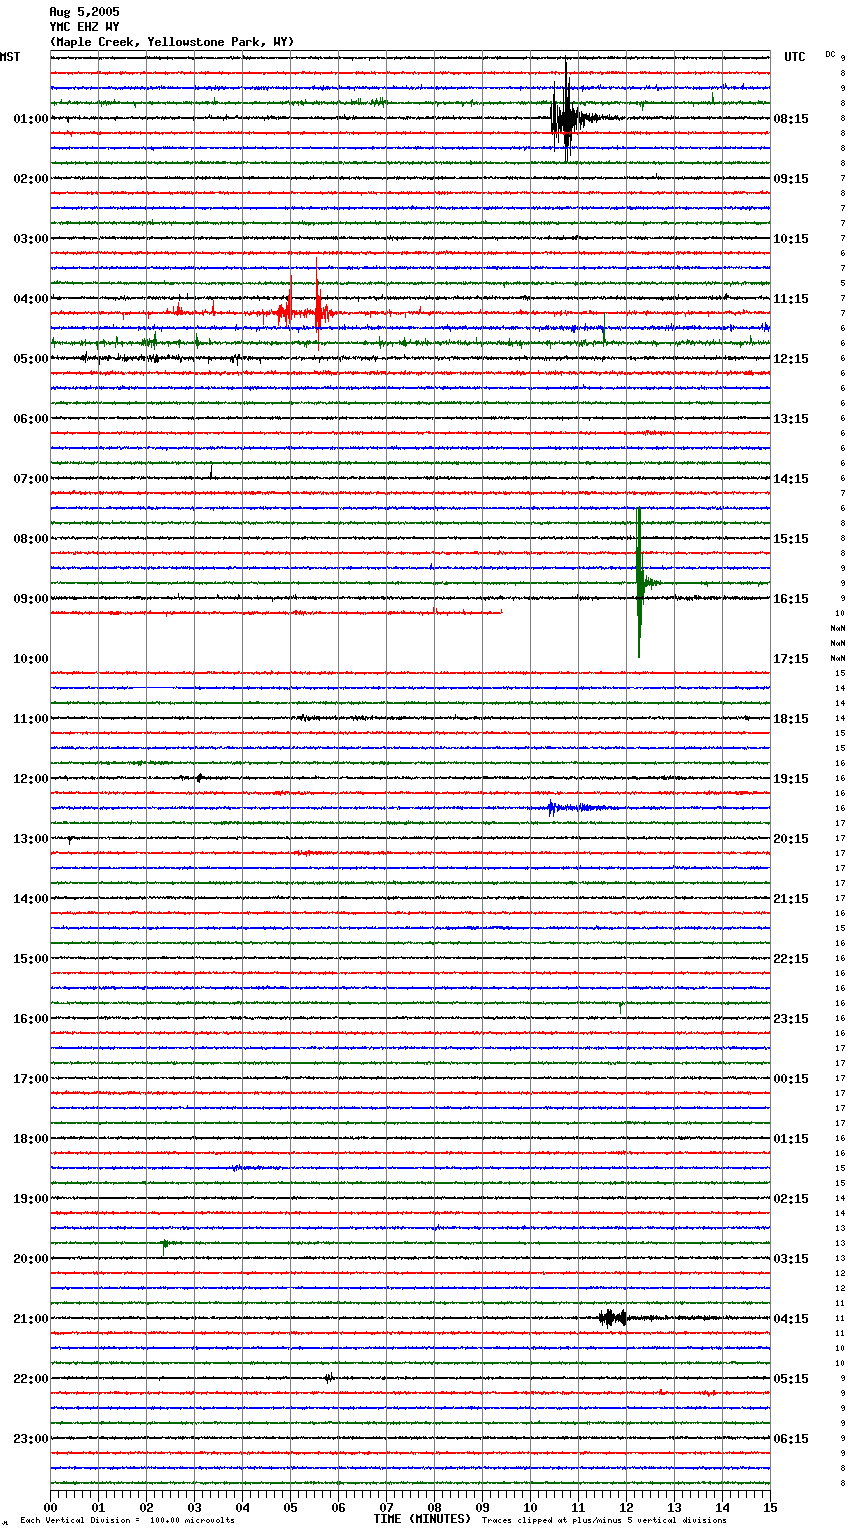The image size is (850, 1534).
Task: Select the station code "YMC EHZ WY"
Action: [84, 27]
